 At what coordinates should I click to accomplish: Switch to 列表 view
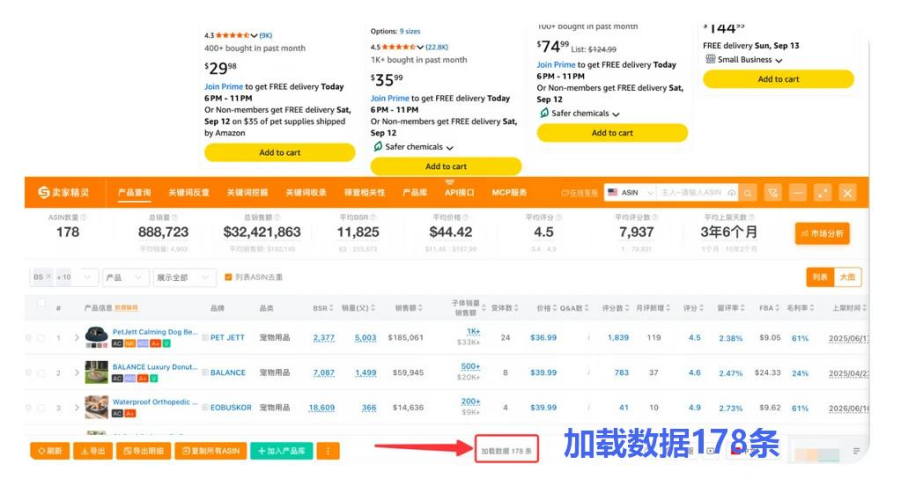(820, 277)
